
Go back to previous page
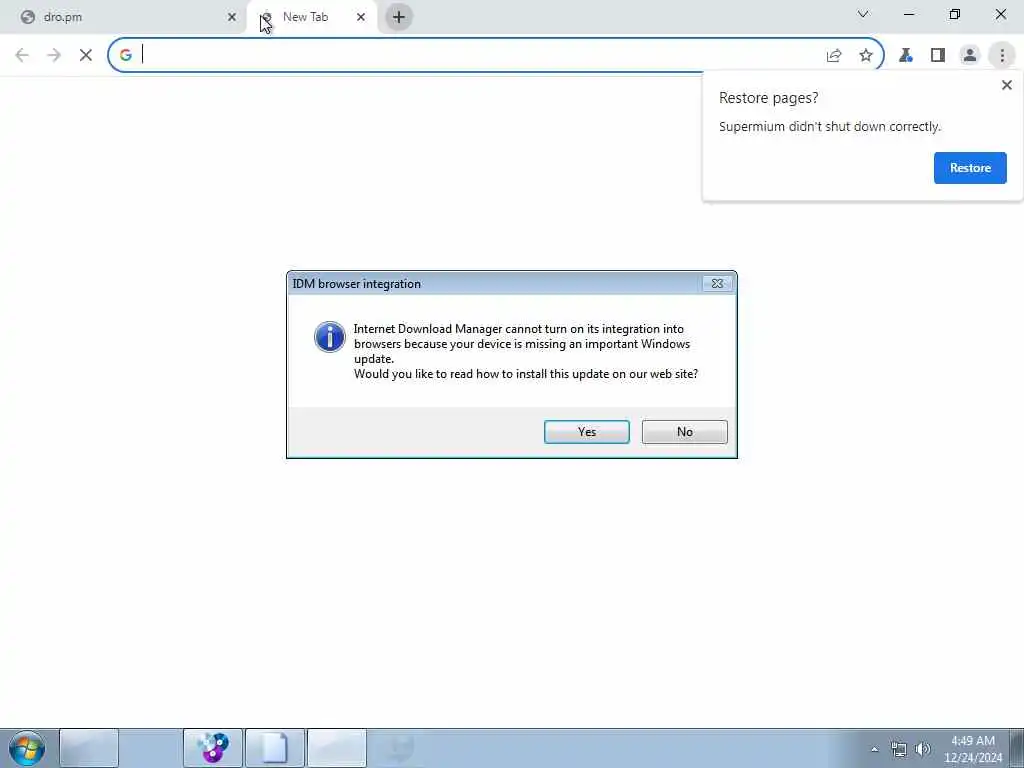(x=22, y=56)
